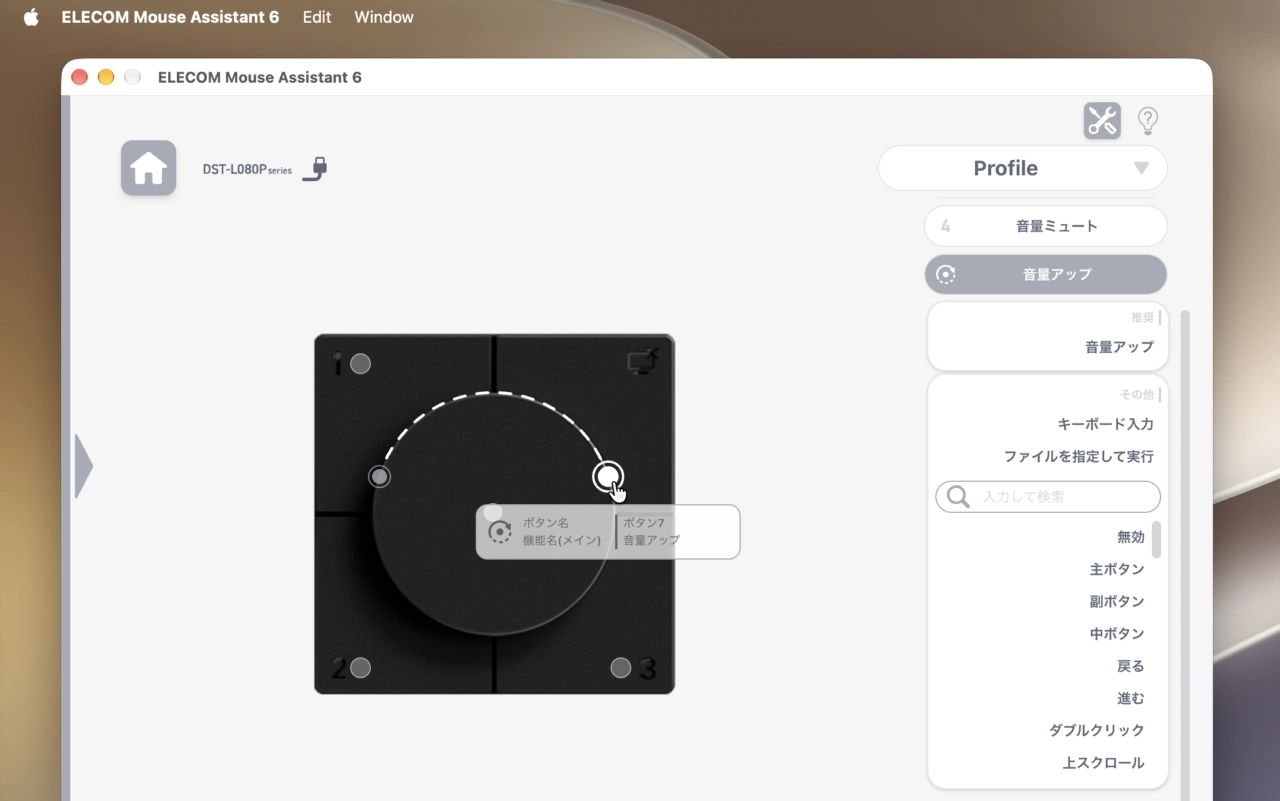Click the wired connection icon beside DST-L080P

tap(315, 168)
